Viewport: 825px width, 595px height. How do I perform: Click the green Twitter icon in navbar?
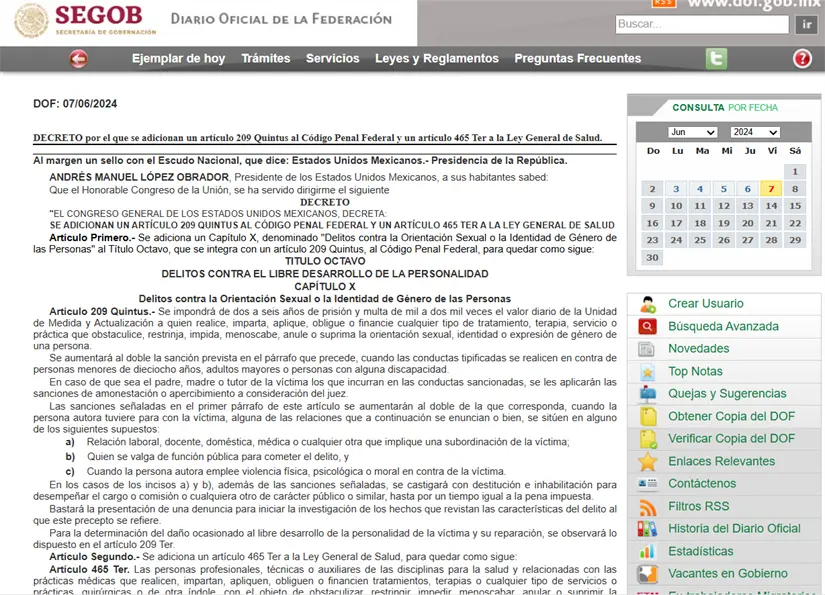click(716, 59)
